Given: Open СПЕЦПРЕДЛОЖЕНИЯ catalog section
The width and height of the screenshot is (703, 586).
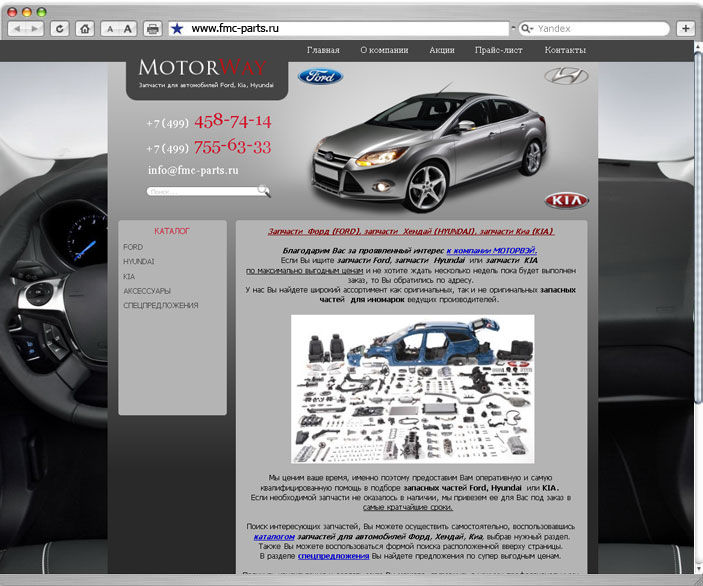Looking at the screenshot, I should point(161,305).
